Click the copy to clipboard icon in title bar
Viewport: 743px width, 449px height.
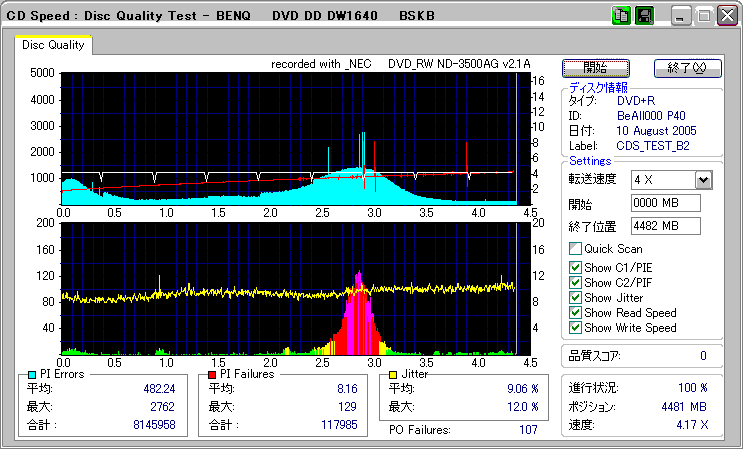[x=620, y=16]
